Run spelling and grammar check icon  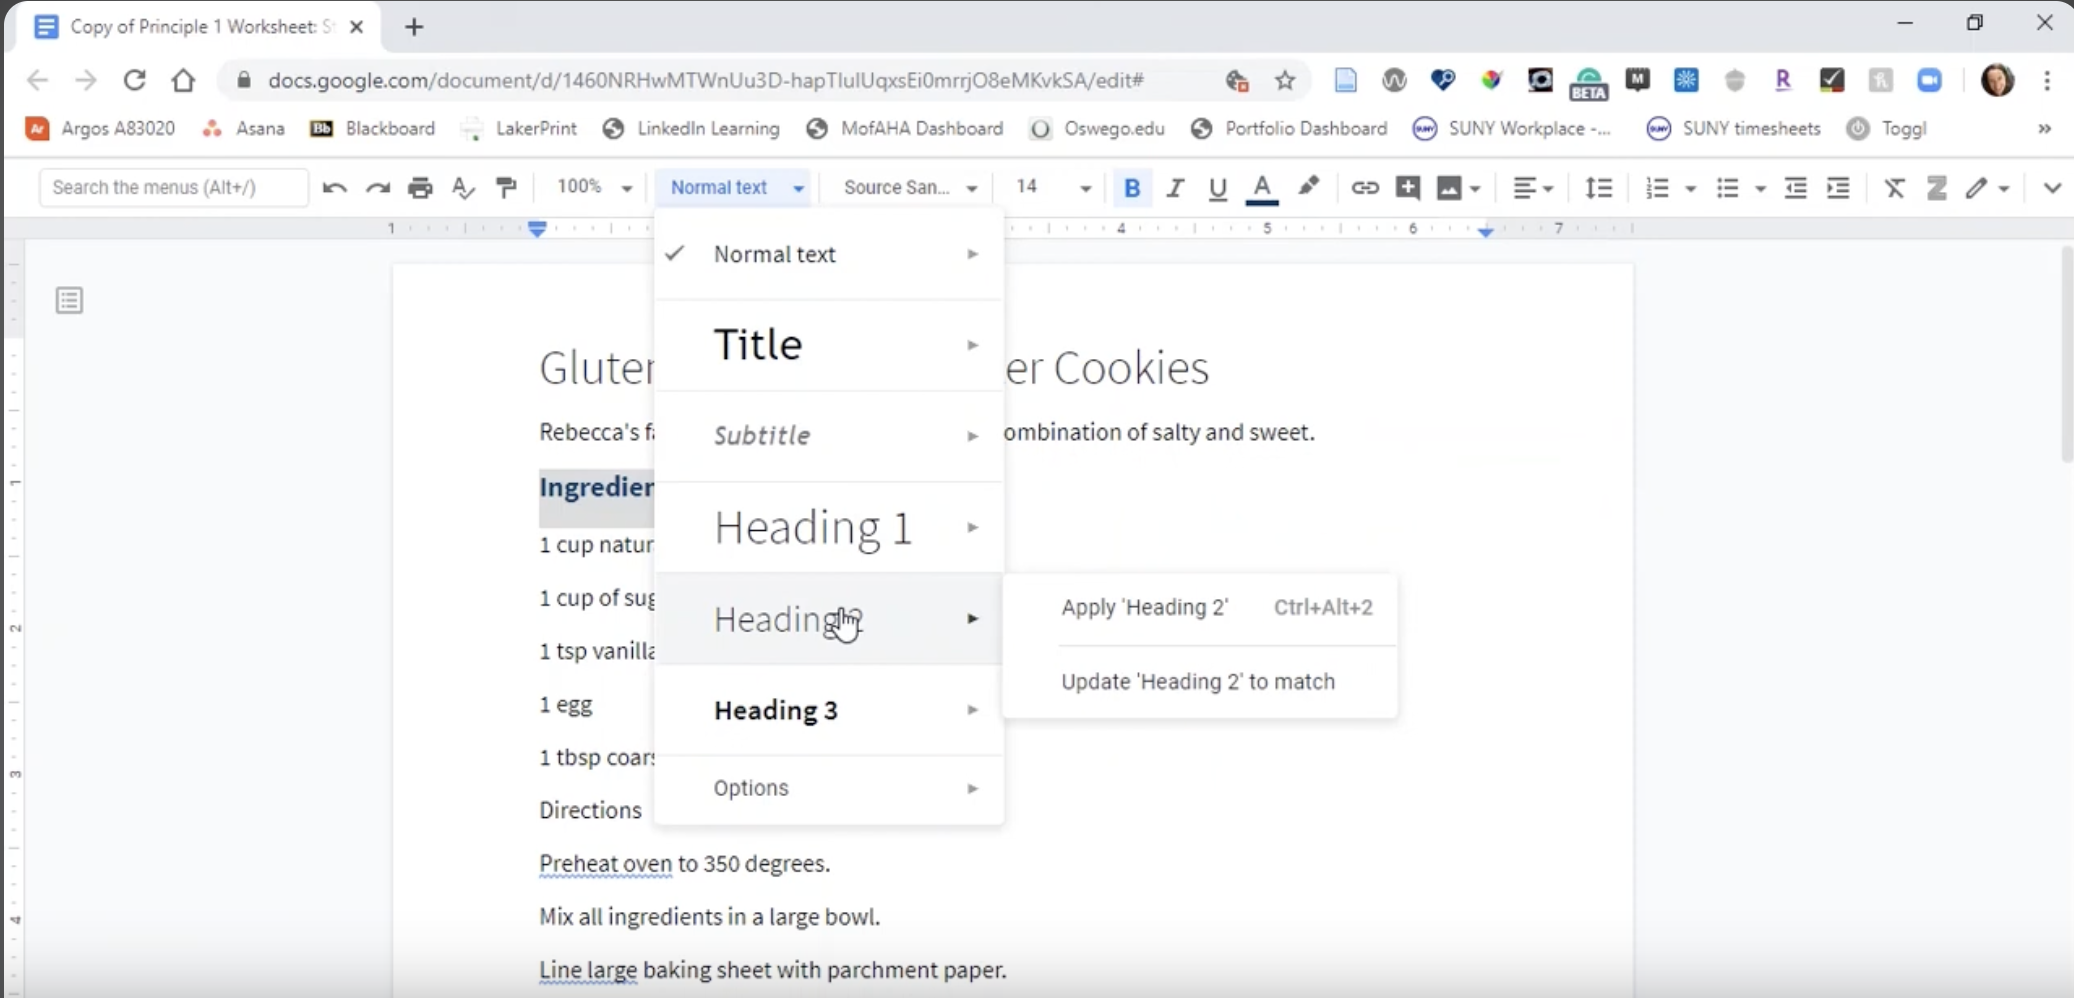point(463,188)
